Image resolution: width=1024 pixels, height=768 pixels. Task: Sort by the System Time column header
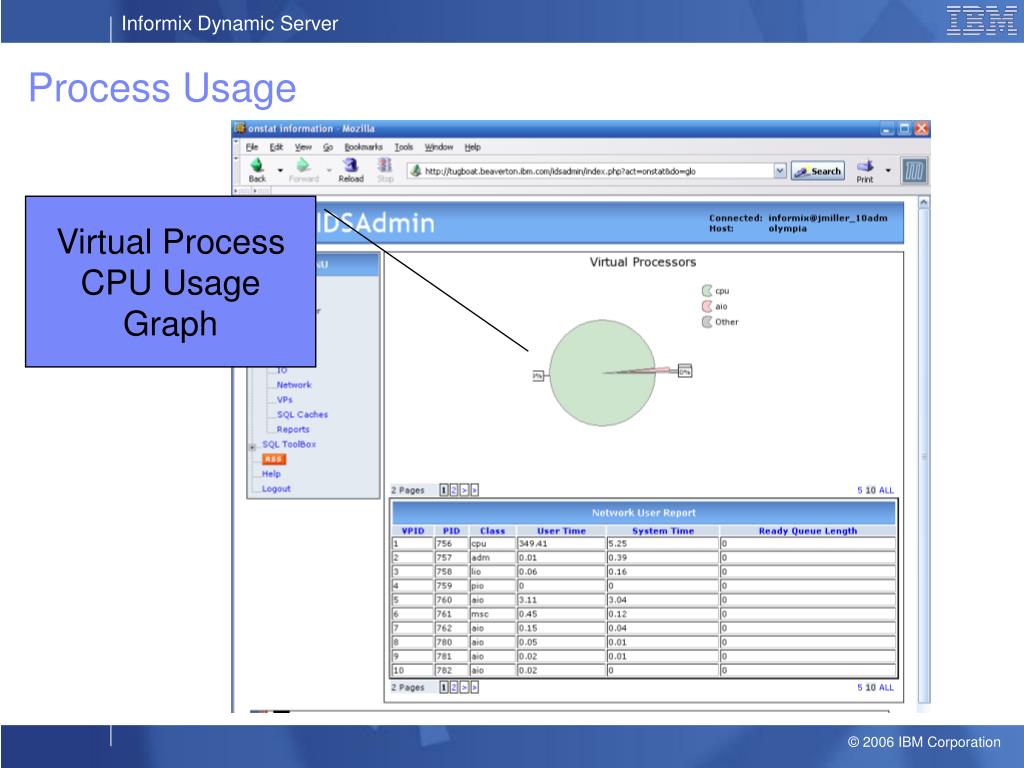pos(663,531)
